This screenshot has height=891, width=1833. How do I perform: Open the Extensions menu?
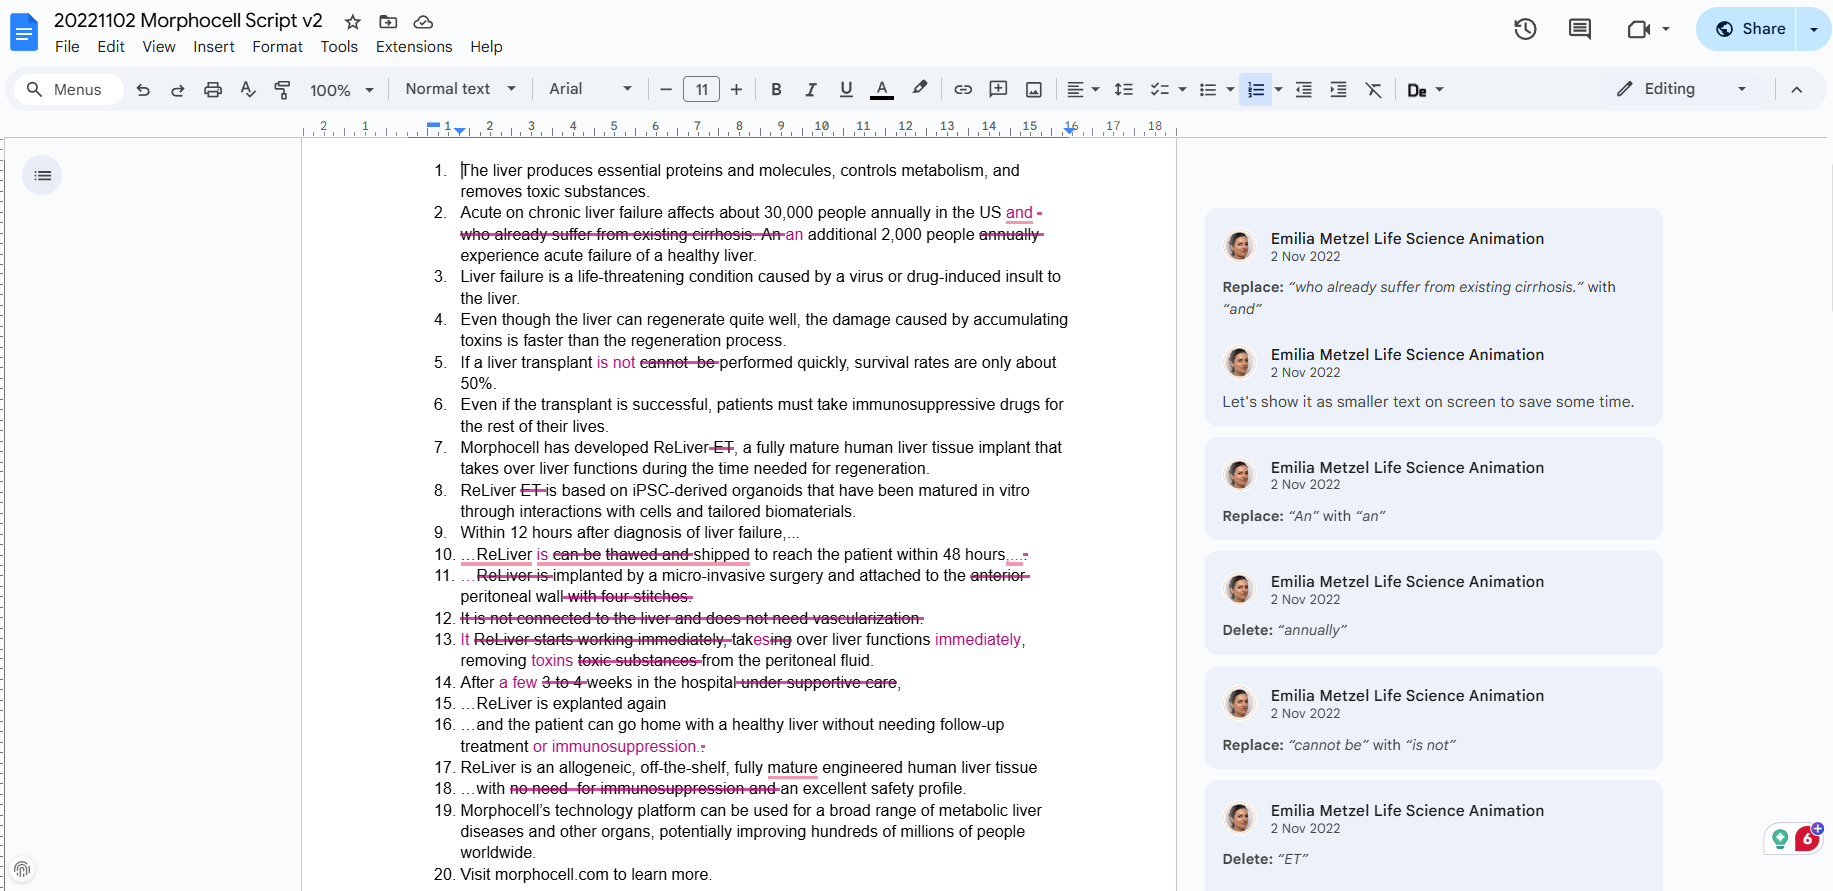(x=414, y=47)
